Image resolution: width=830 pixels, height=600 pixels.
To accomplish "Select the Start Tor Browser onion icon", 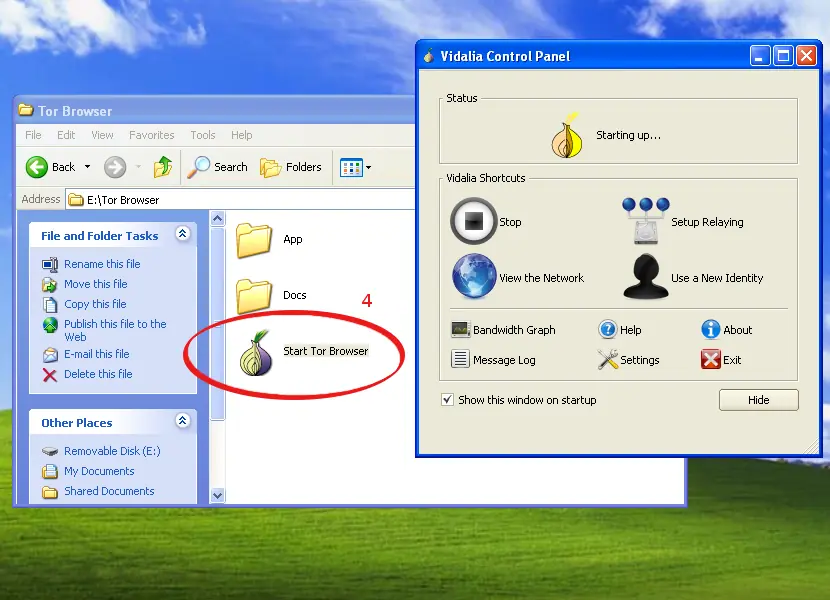I will point(256,353).
